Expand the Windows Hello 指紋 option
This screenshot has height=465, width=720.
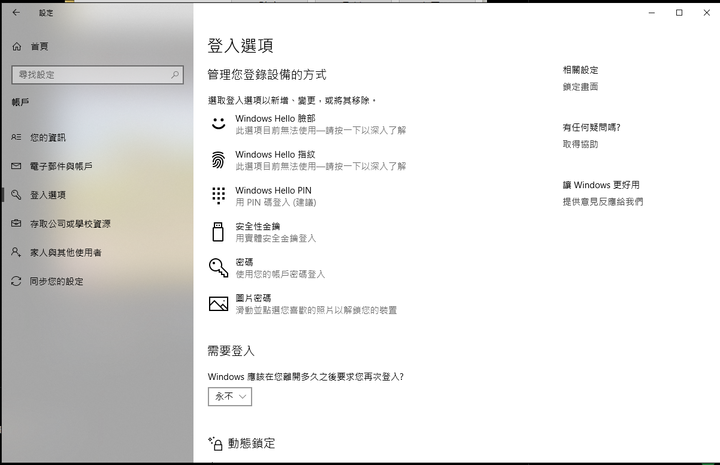pyautogui.click(x=308, y=160)
